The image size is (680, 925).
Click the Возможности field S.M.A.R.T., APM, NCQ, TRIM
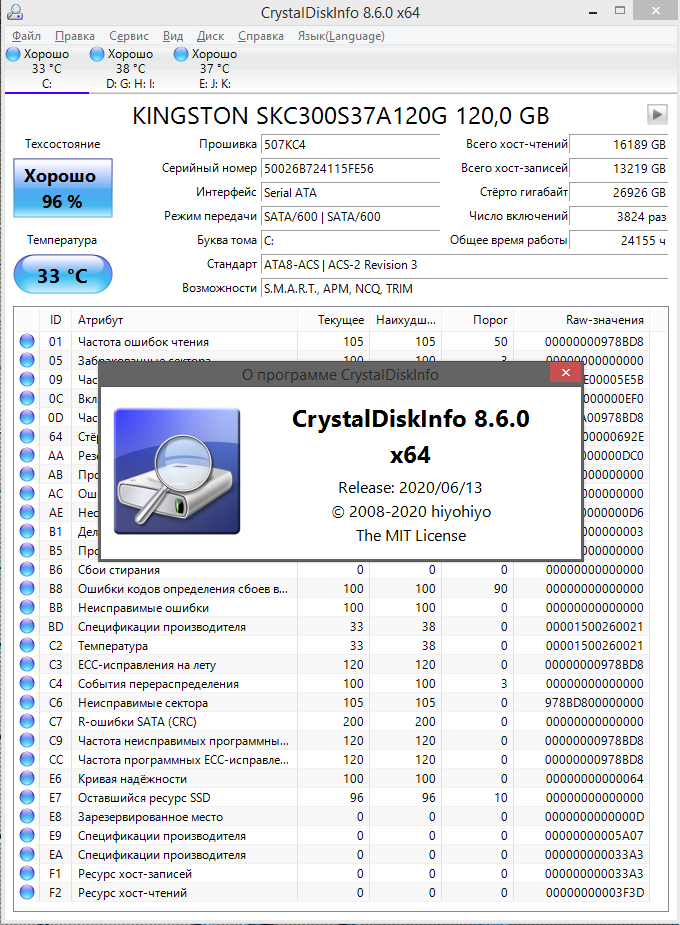point(464,289)
